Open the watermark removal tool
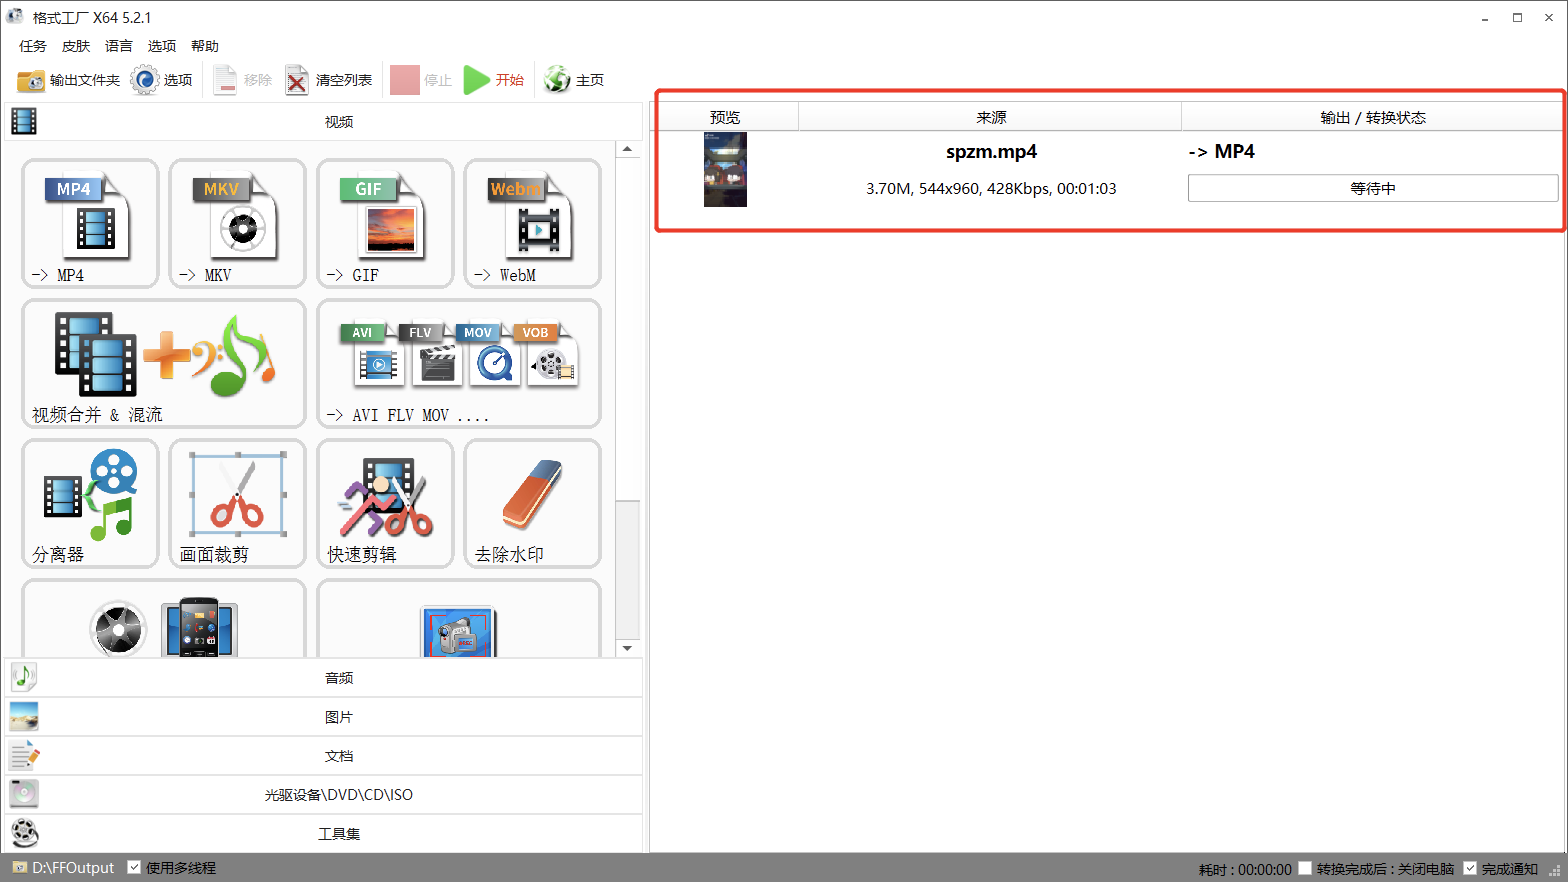The image size is (1568, 882). [x=532, y=503]
